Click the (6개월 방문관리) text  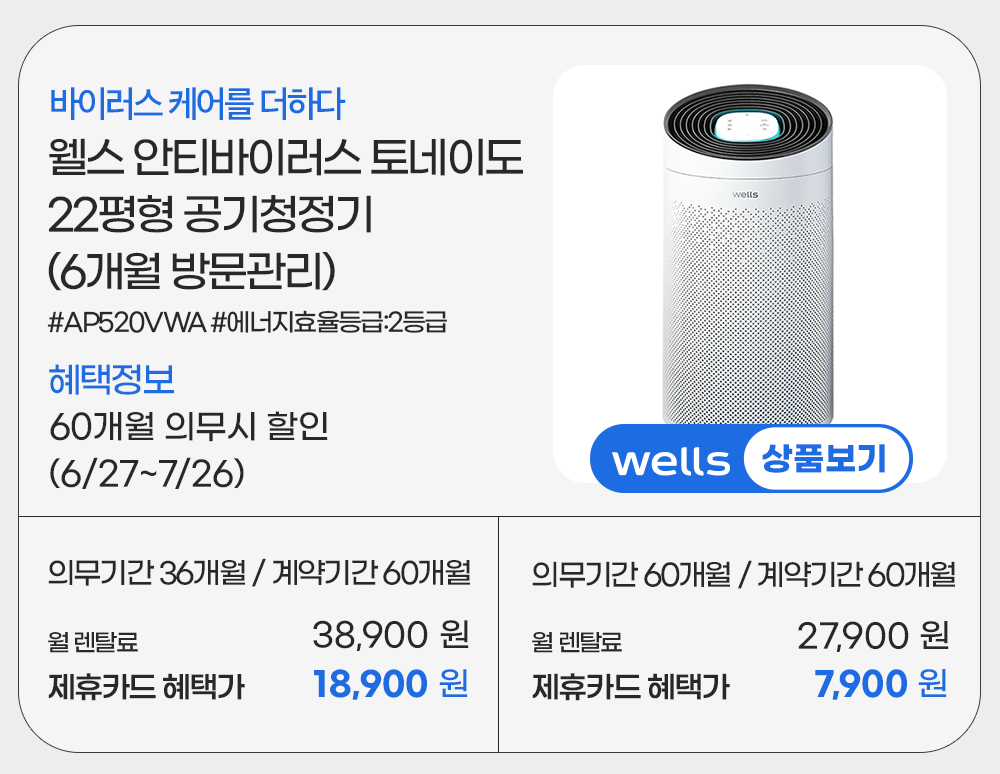click(x=197, y=271)
